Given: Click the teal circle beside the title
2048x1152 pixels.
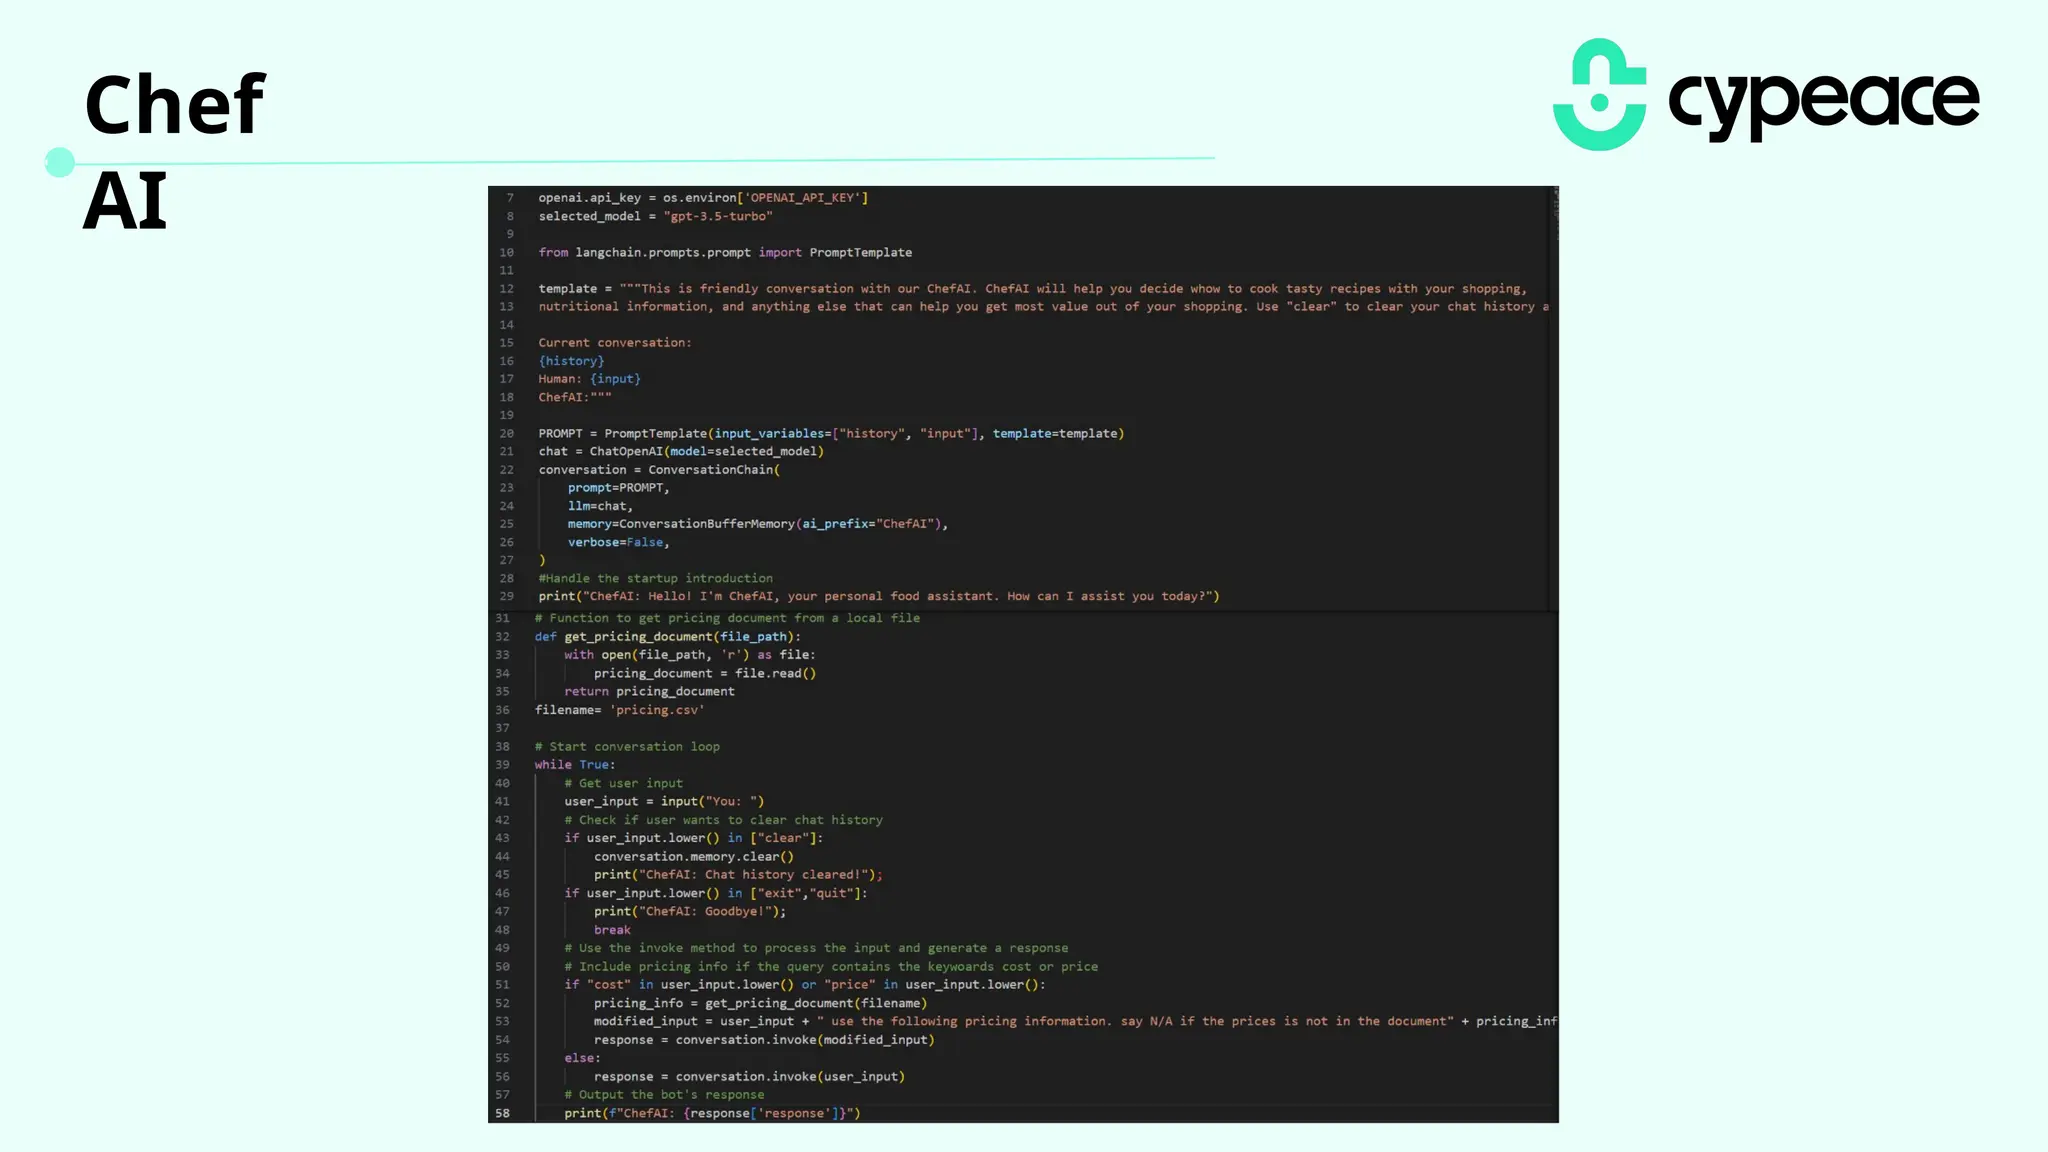Looking at the screenshot, I should point(60,162).
